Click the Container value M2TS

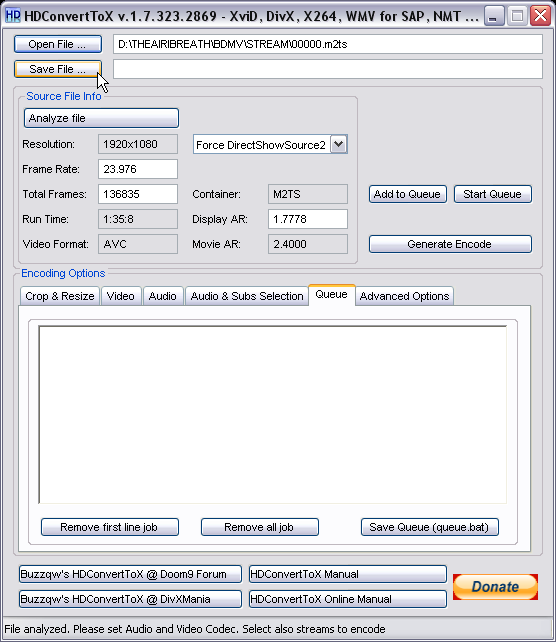point(308,194)
